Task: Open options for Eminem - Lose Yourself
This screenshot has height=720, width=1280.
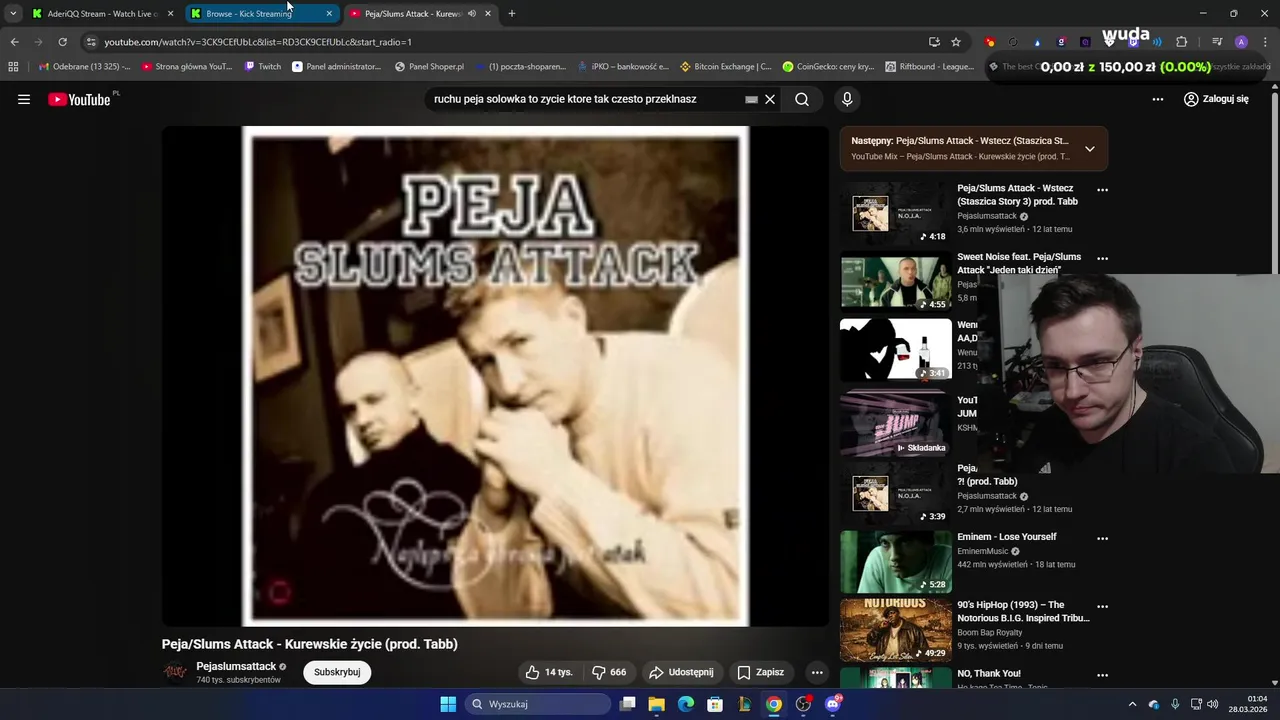Action: tap(1102, 538)
